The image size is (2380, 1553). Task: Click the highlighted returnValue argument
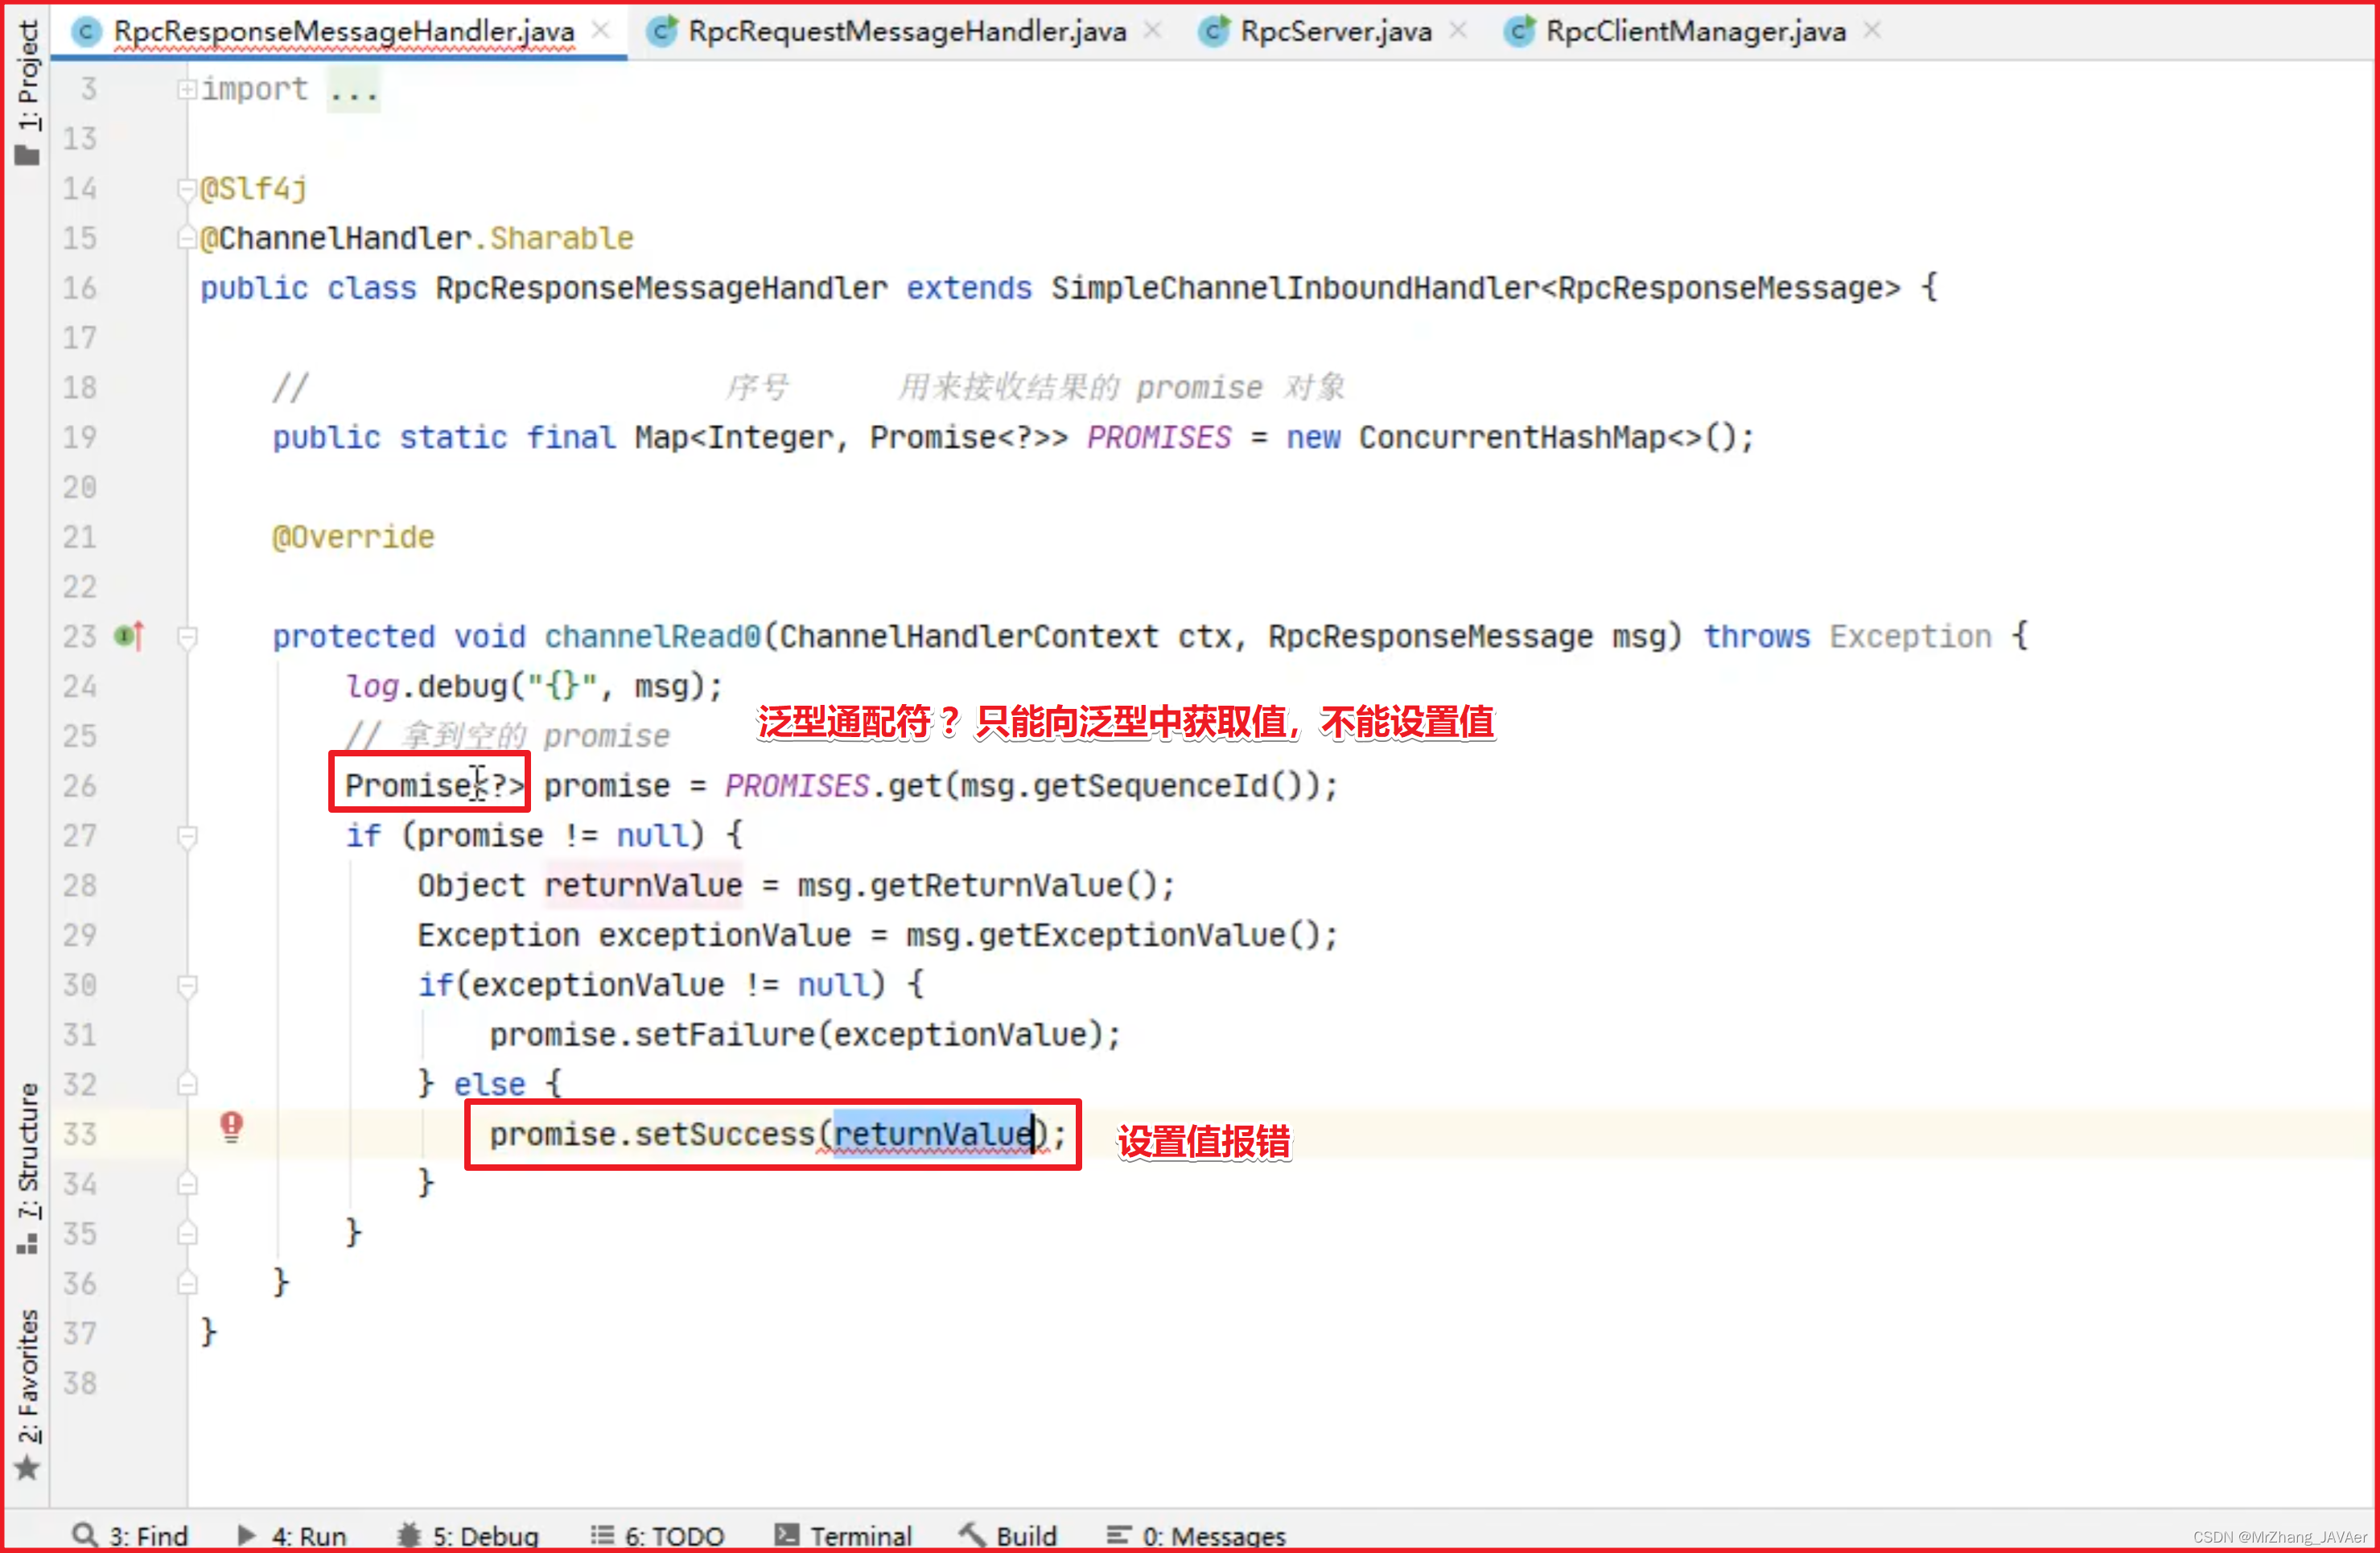point(933,1134)
